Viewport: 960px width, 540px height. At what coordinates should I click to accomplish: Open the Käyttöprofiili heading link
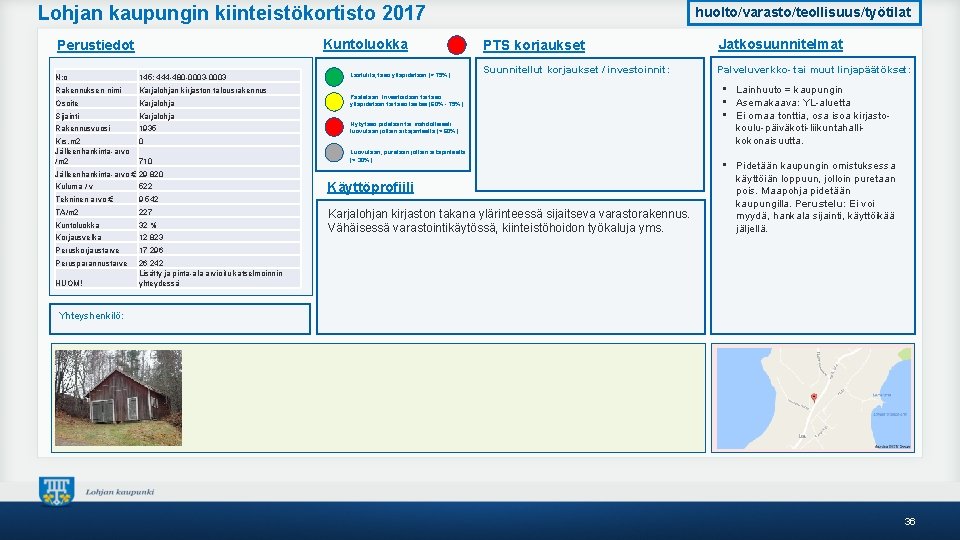click(x=370, y=187)
